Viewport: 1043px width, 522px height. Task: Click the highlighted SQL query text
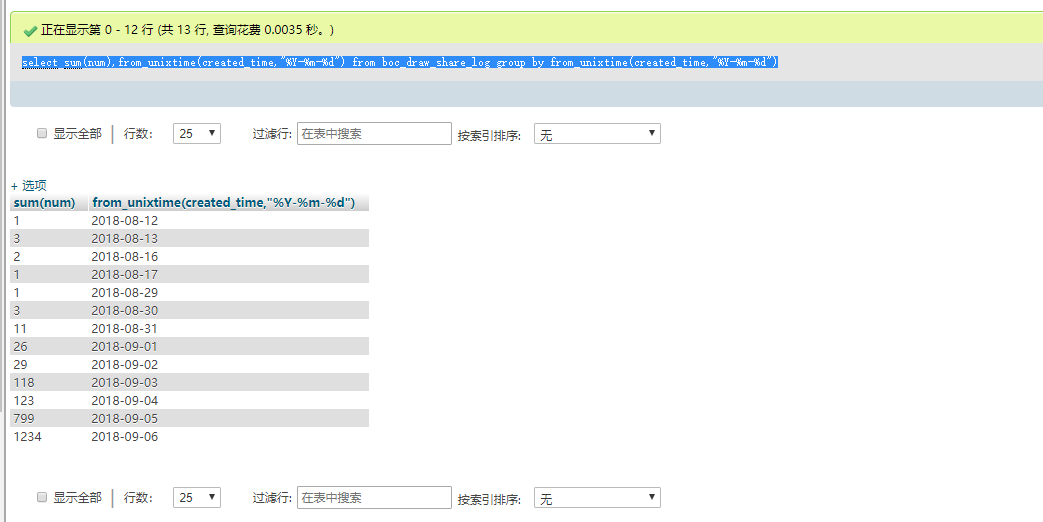pos(400,63)
